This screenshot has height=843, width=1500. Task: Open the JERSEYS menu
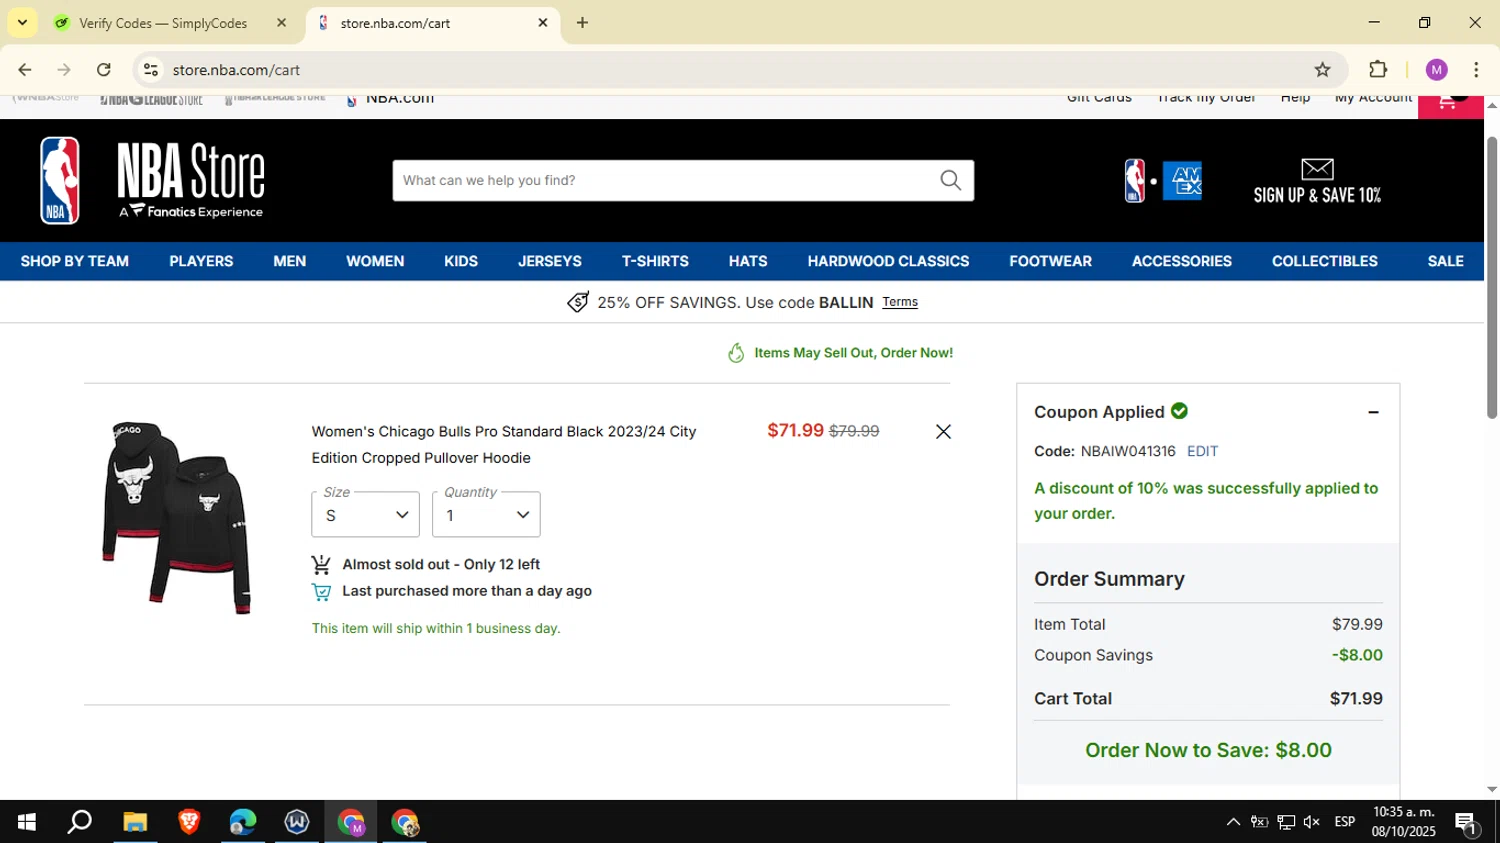click(550, 261)
